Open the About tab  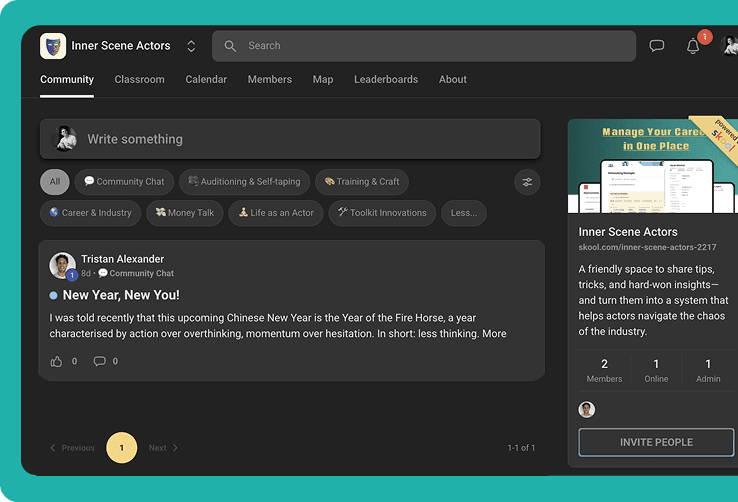click(x=453, y=80)
